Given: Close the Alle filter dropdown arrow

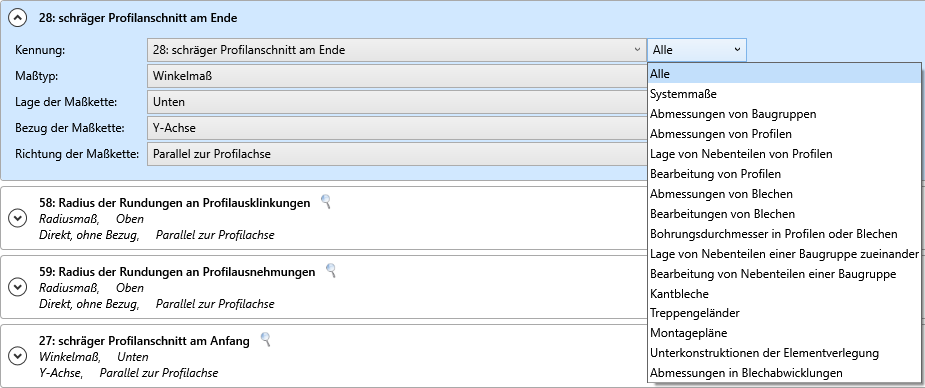Looking at the screenshot, I should (x=737, y=50).
